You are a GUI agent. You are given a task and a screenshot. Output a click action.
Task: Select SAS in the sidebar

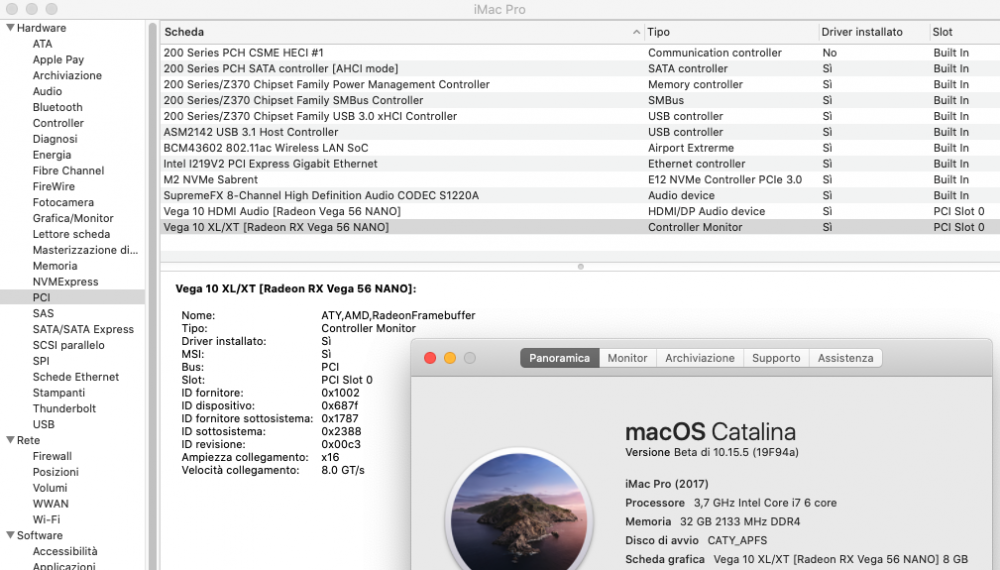(x=43, y=313)
